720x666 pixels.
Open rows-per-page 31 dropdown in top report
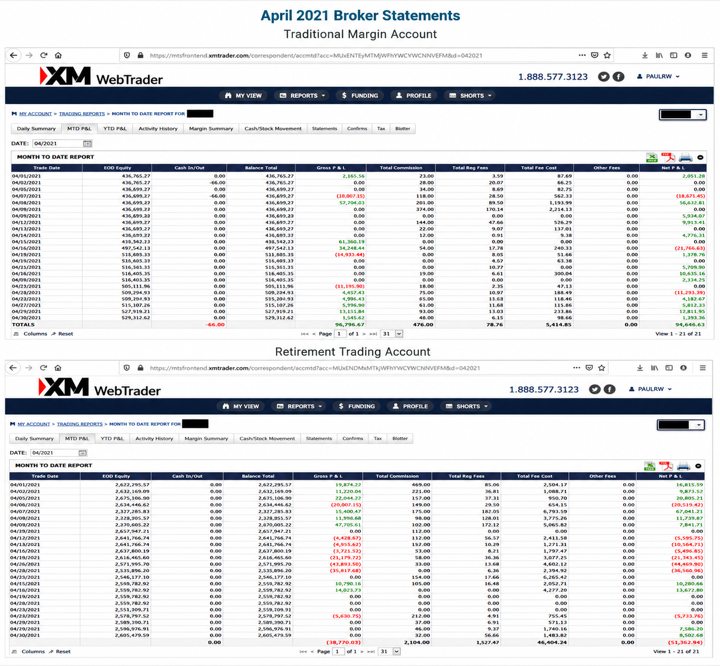coord(392,334)
